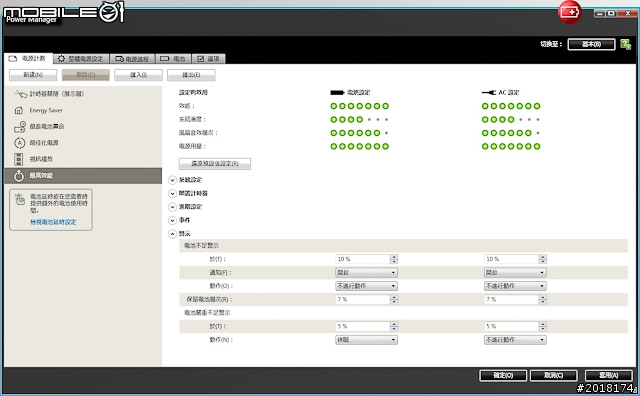Expand the 事件 section
The image size is (640, 396).
point(172,220)
